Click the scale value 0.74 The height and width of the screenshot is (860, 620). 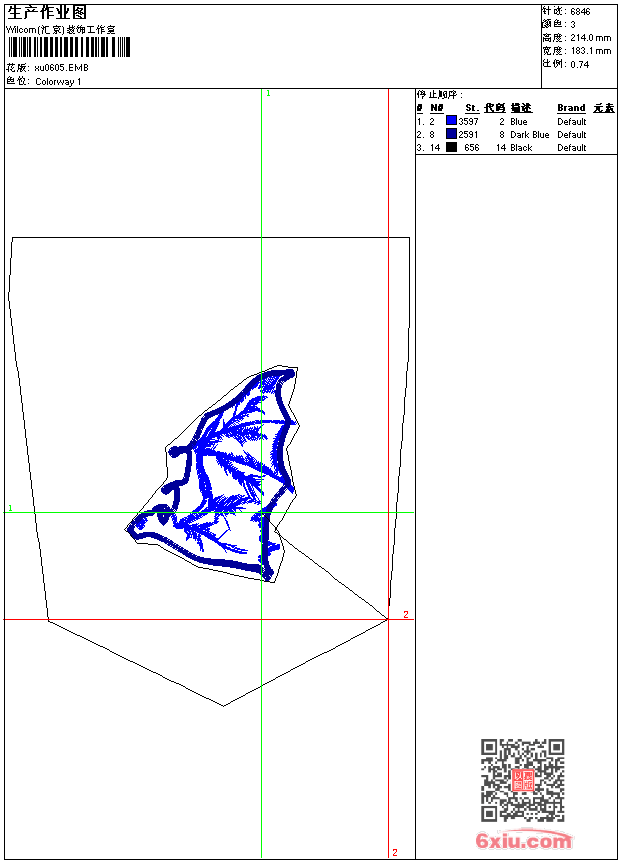point(579,64)
